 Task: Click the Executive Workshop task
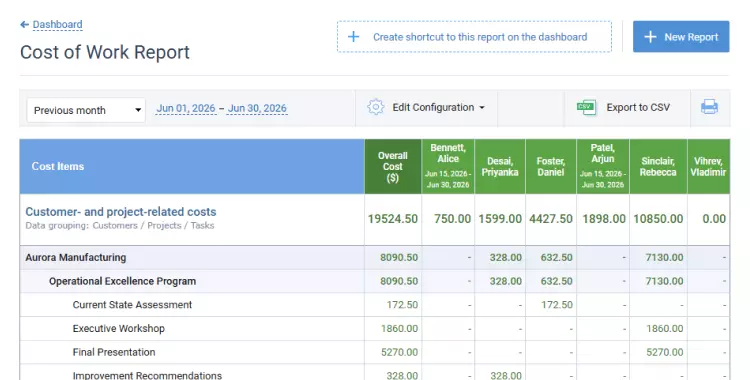[119, 328]
